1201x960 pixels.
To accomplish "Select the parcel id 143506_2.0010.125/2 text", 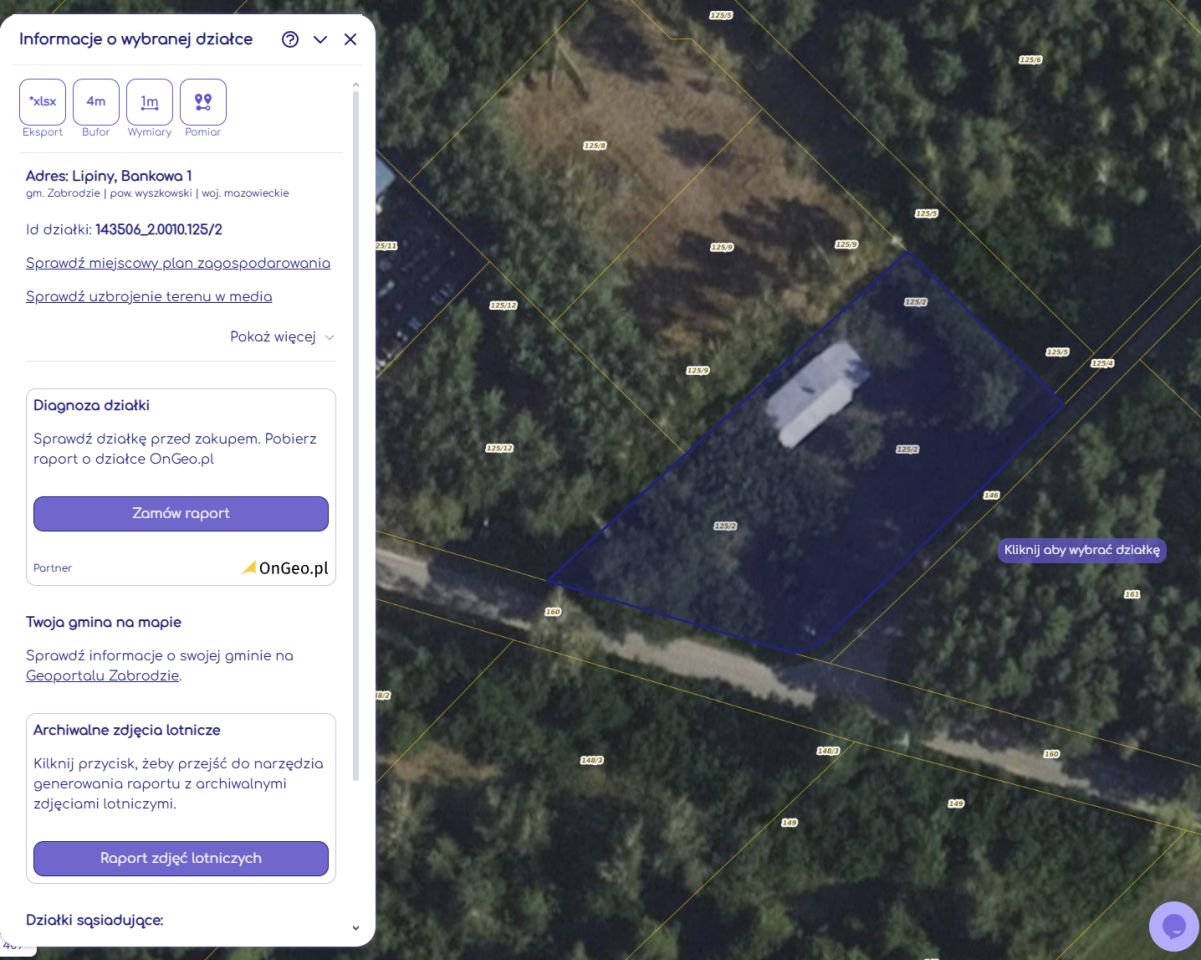I will [159, 229].
